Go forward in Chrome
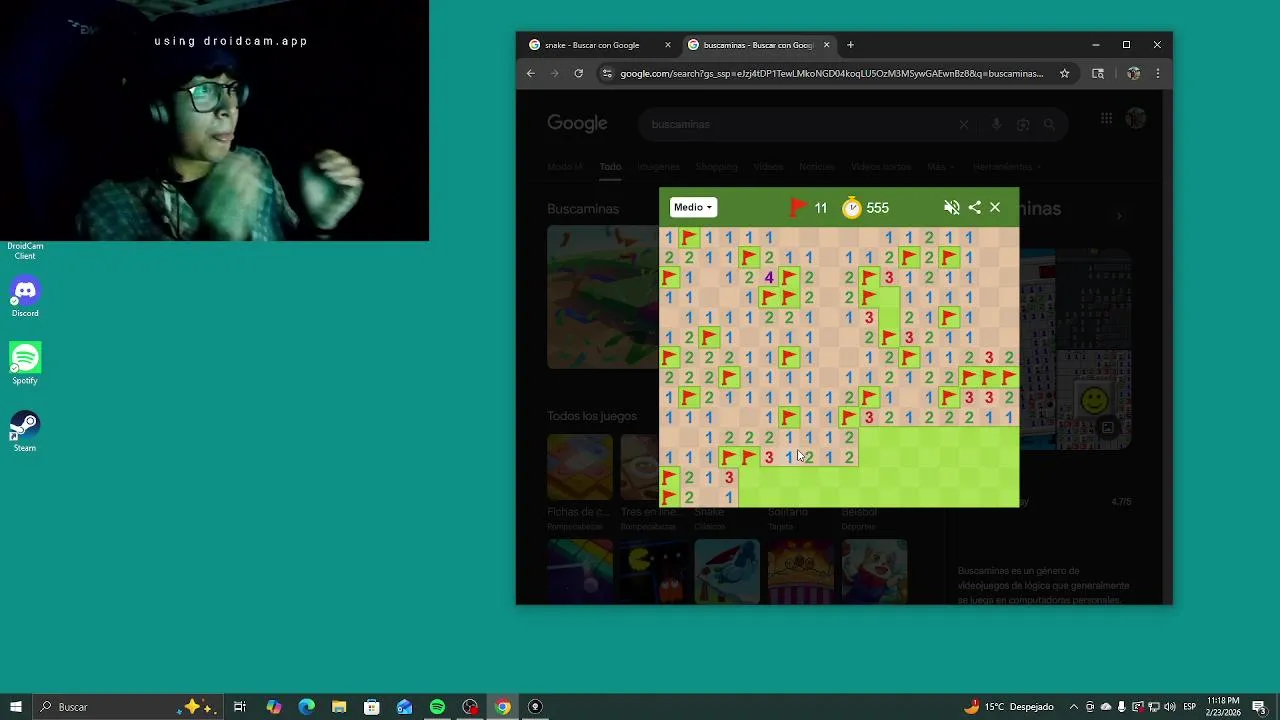Screen dimensions: 1280x720 coord(554,73)
